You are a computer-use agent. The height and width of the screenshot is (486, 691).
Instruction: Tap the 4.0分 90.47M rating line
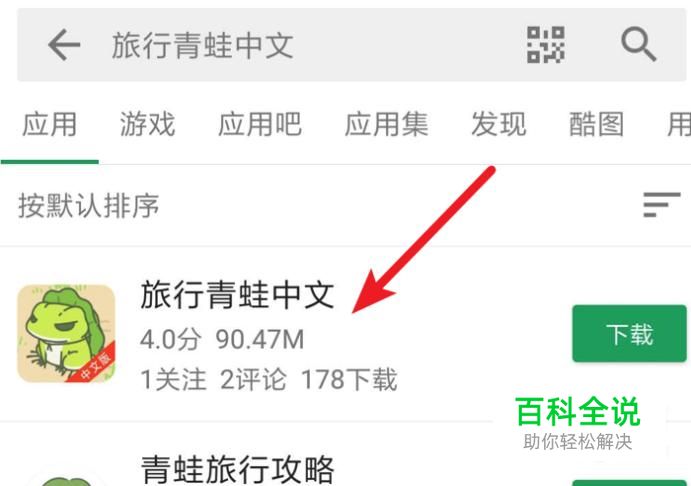tap(222, 340)
